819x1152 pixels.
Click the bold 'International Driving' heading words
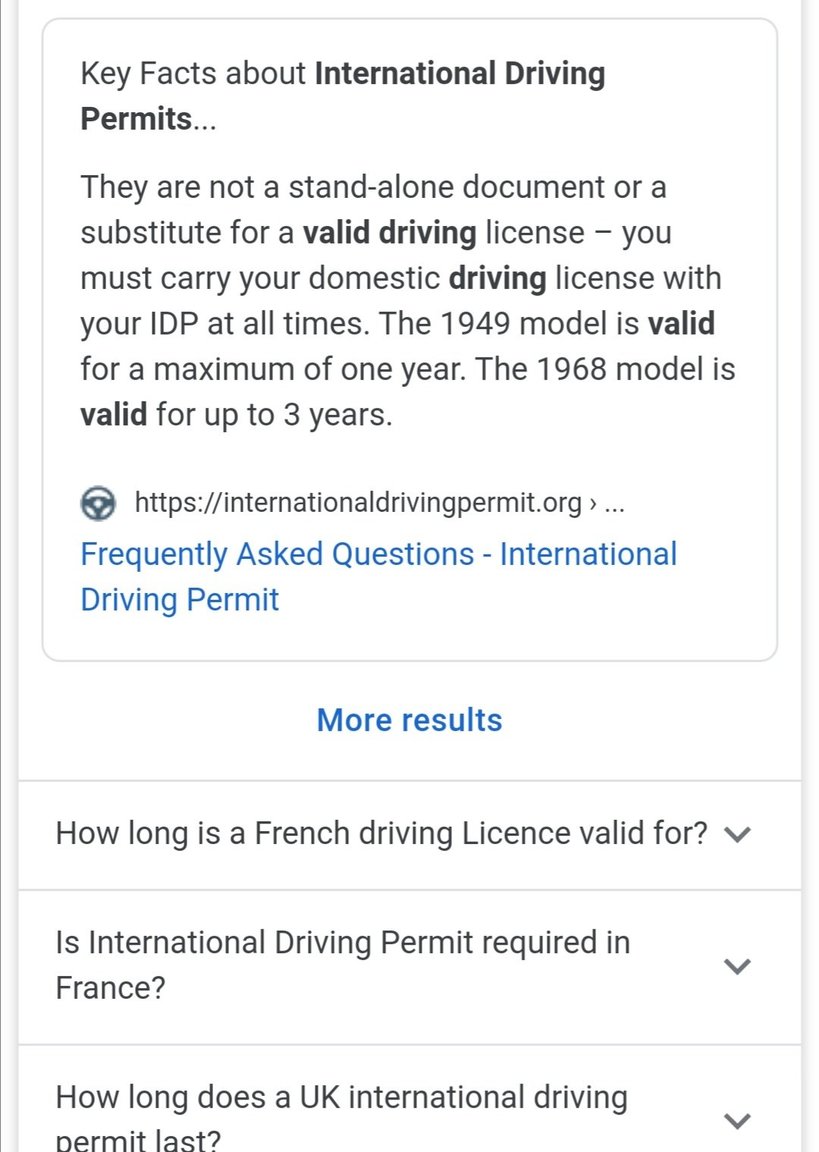pyautogui.click(x=460, y=74)
